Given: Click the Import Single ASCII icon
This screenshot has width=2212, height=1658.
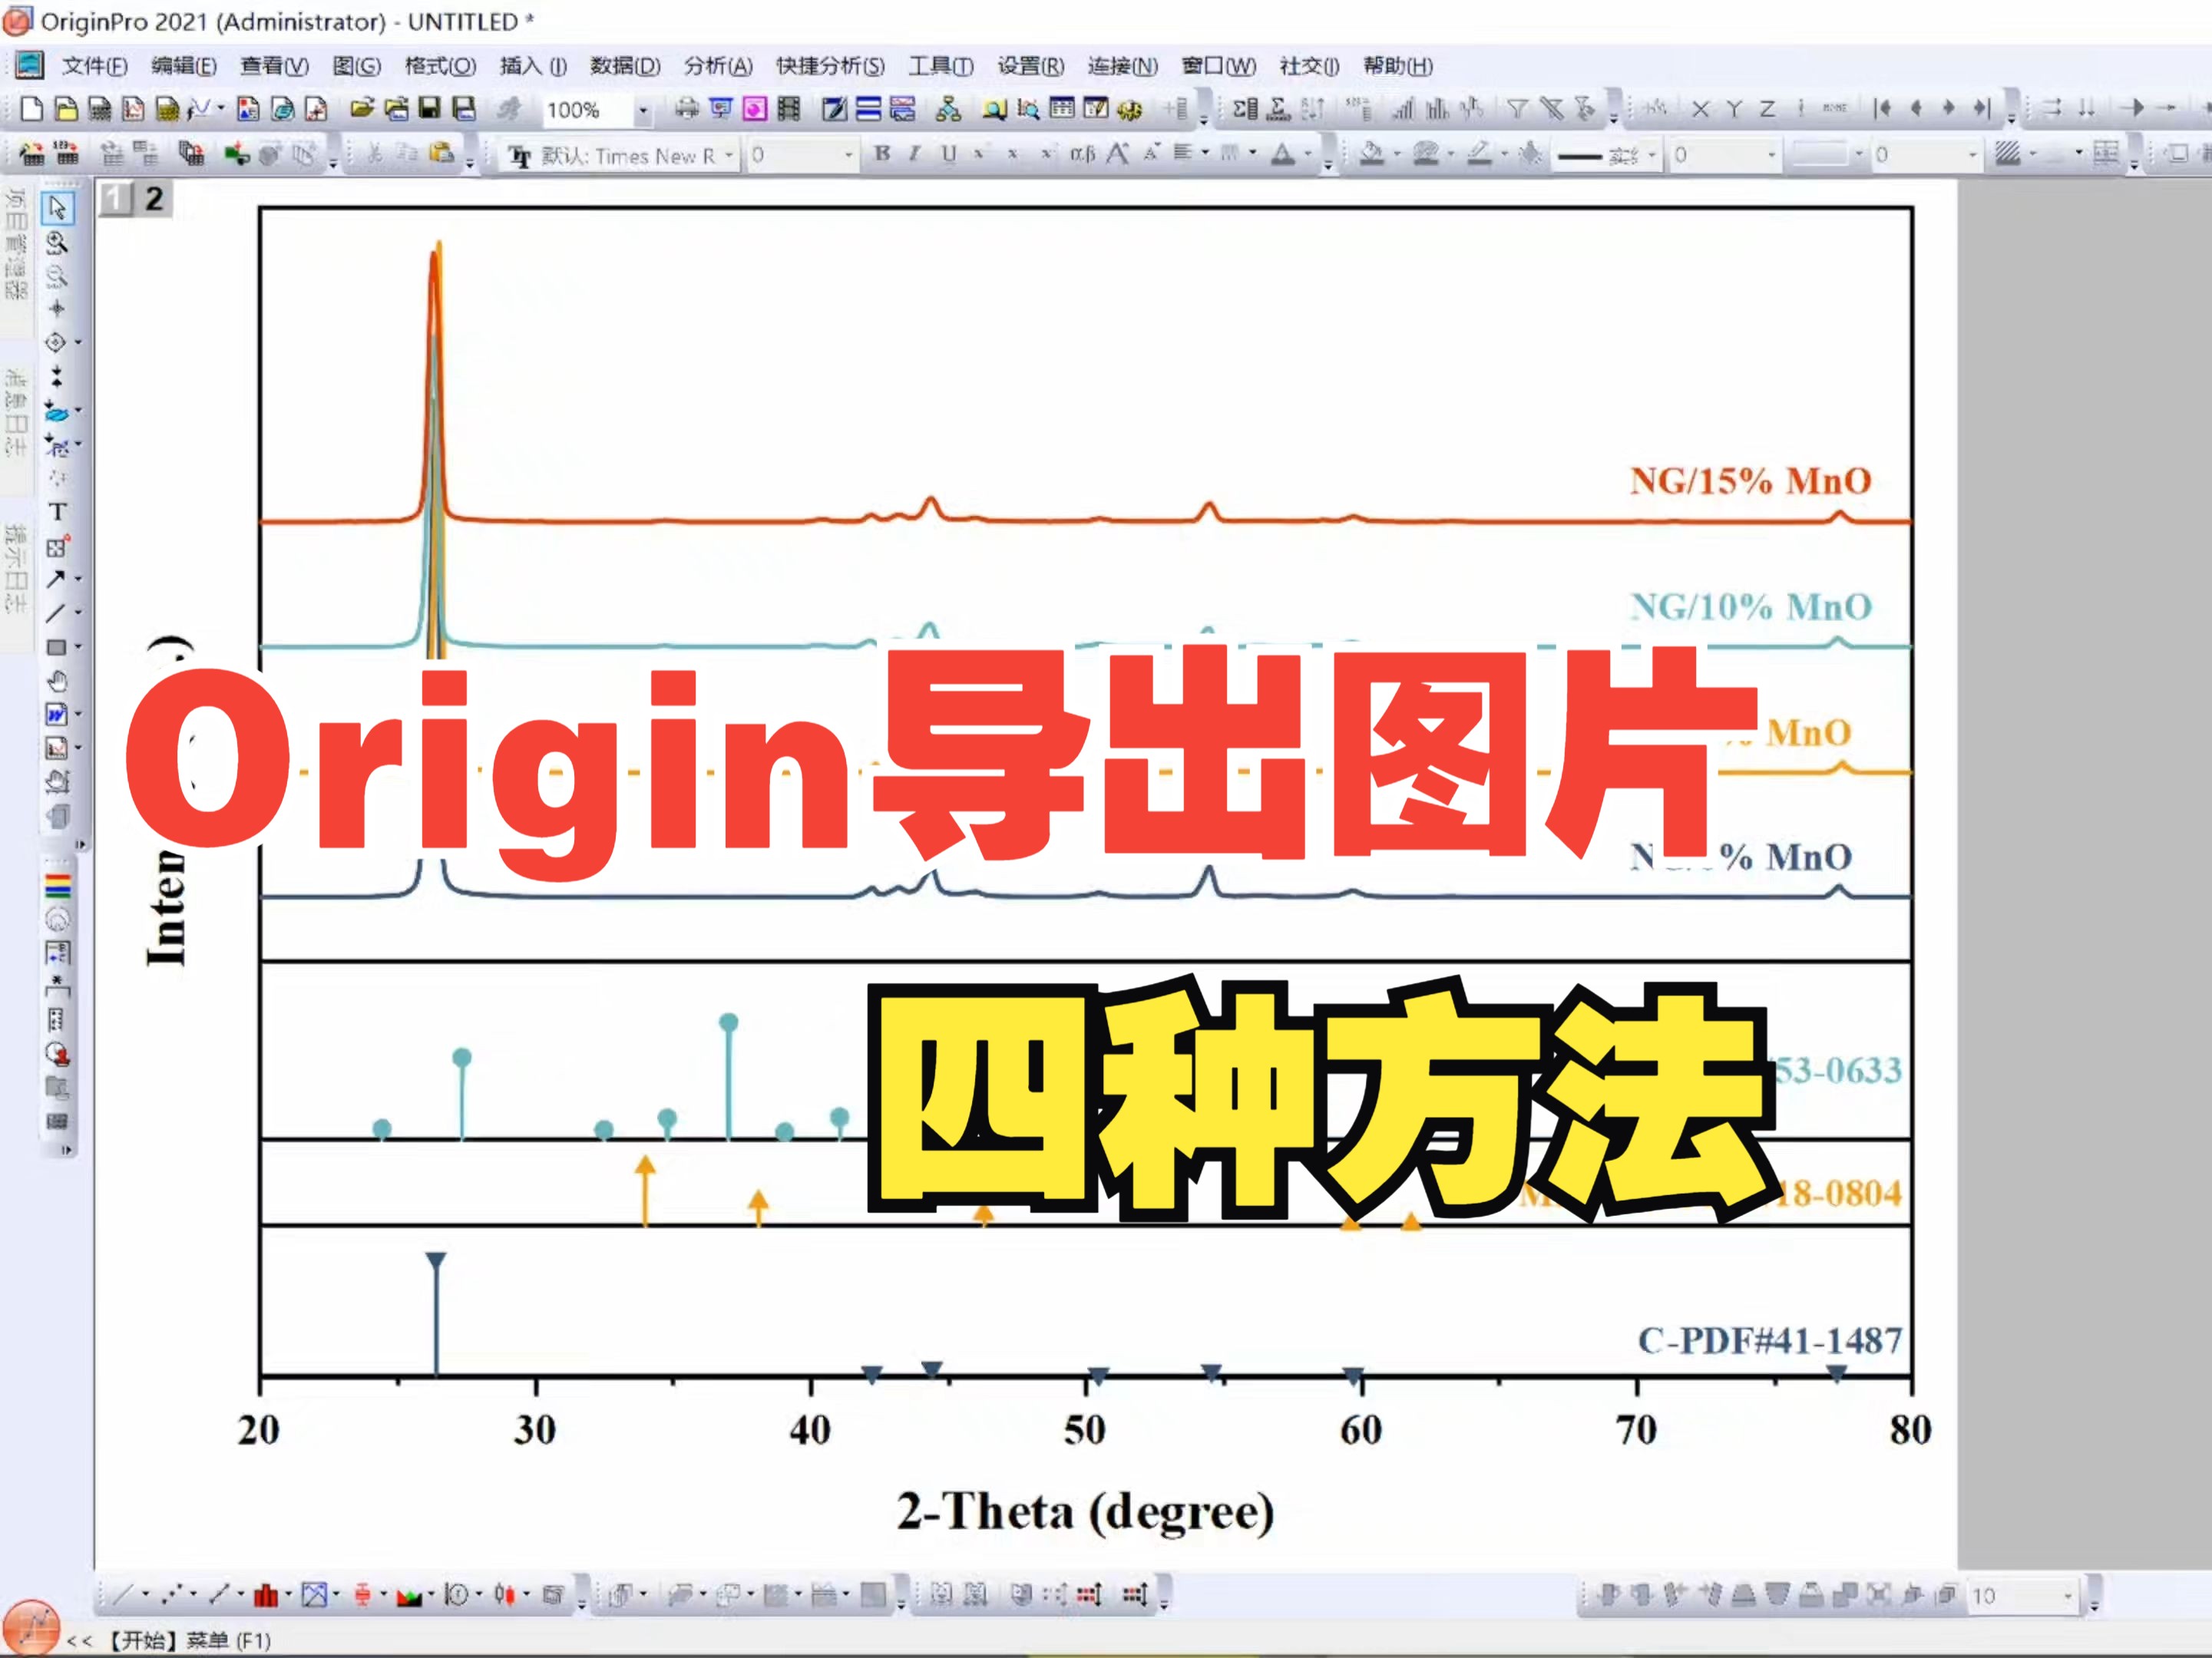Looking at the screenshot, I should tap(67, 154).
